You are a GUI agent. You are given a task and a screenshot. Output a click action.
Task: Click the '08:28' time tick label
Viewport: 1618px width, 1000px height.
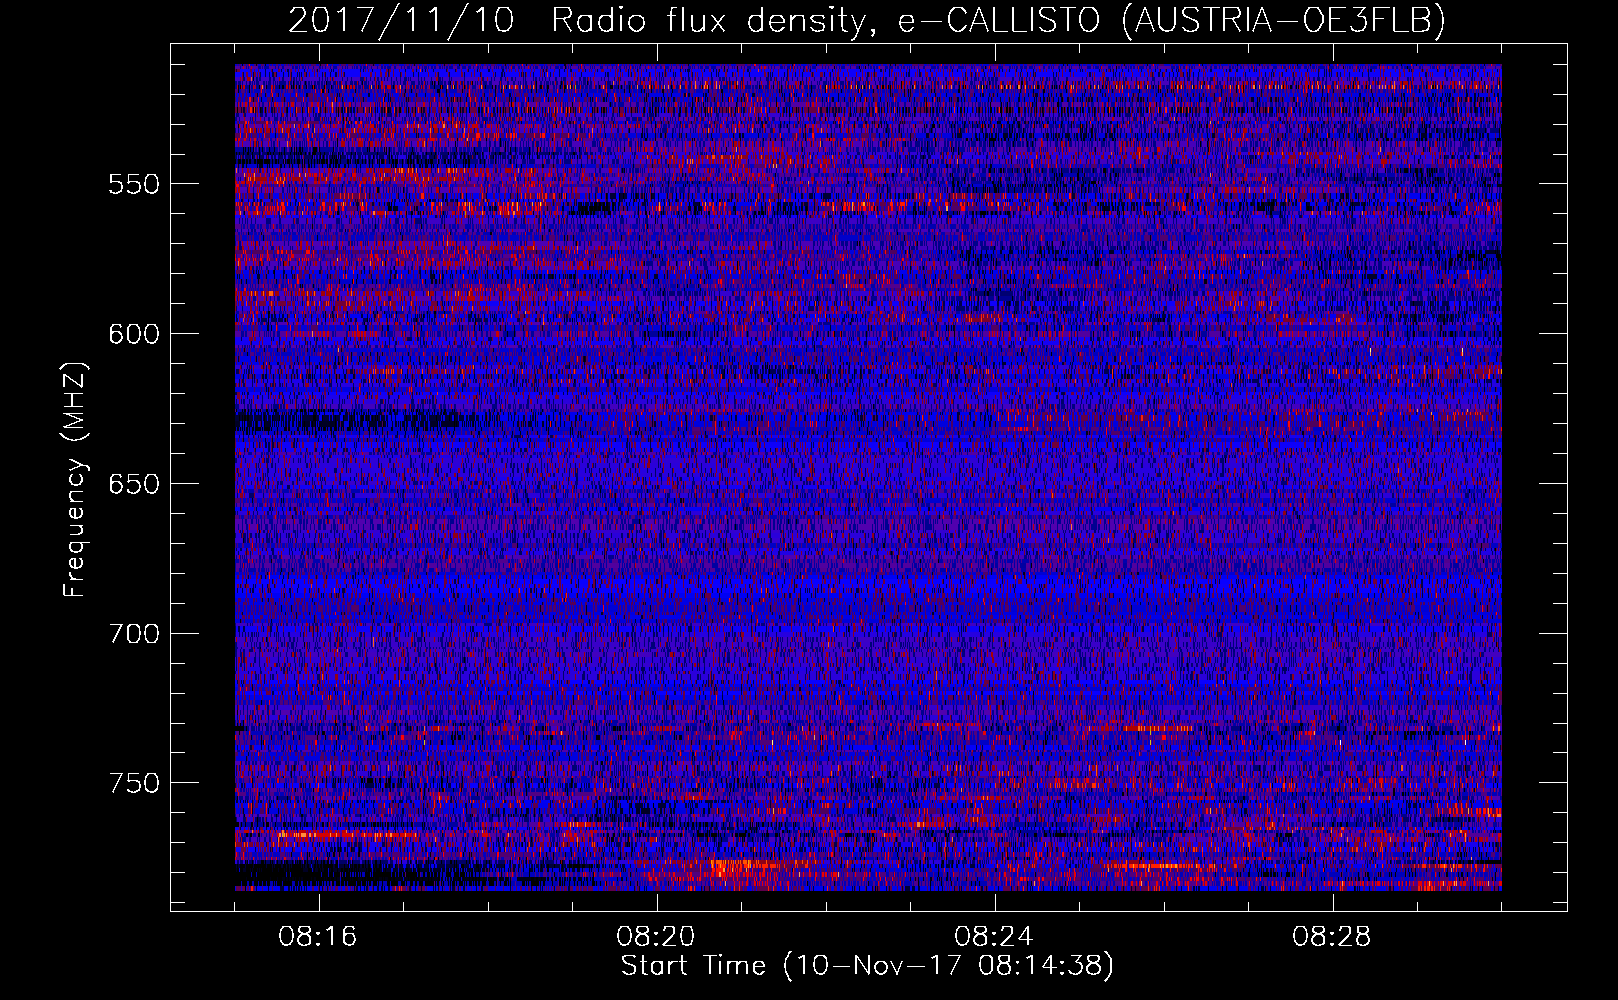coord(1332,937)
